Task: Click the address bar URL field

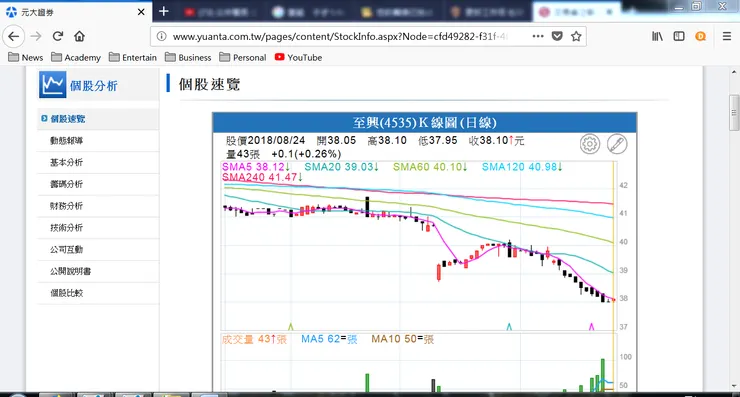Action: 340,36
